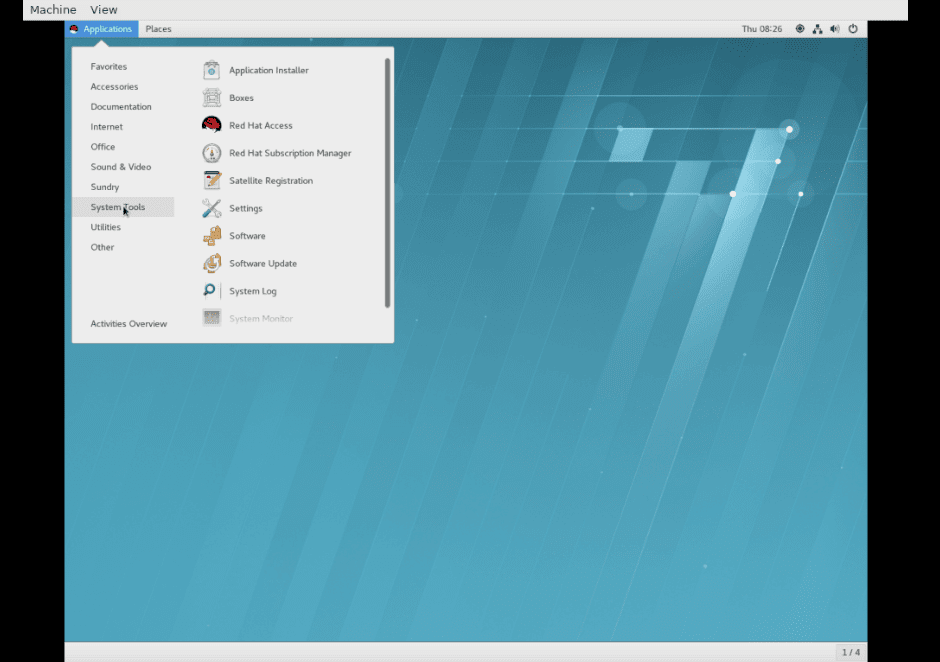Open the View menu
This screenshot has width=940, height=662.
[x=104, y=10]
